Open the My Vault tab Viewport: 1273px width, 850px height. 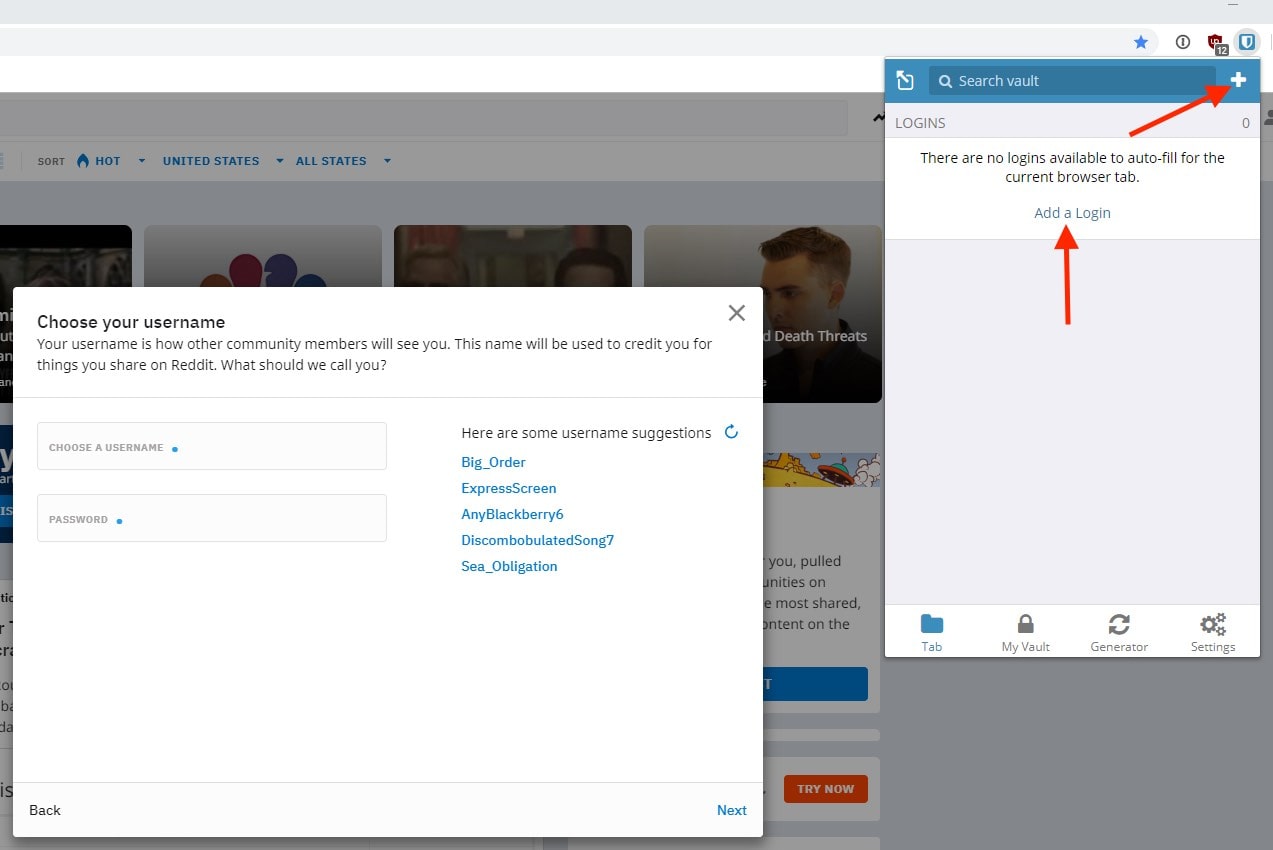coord(1026,633)
